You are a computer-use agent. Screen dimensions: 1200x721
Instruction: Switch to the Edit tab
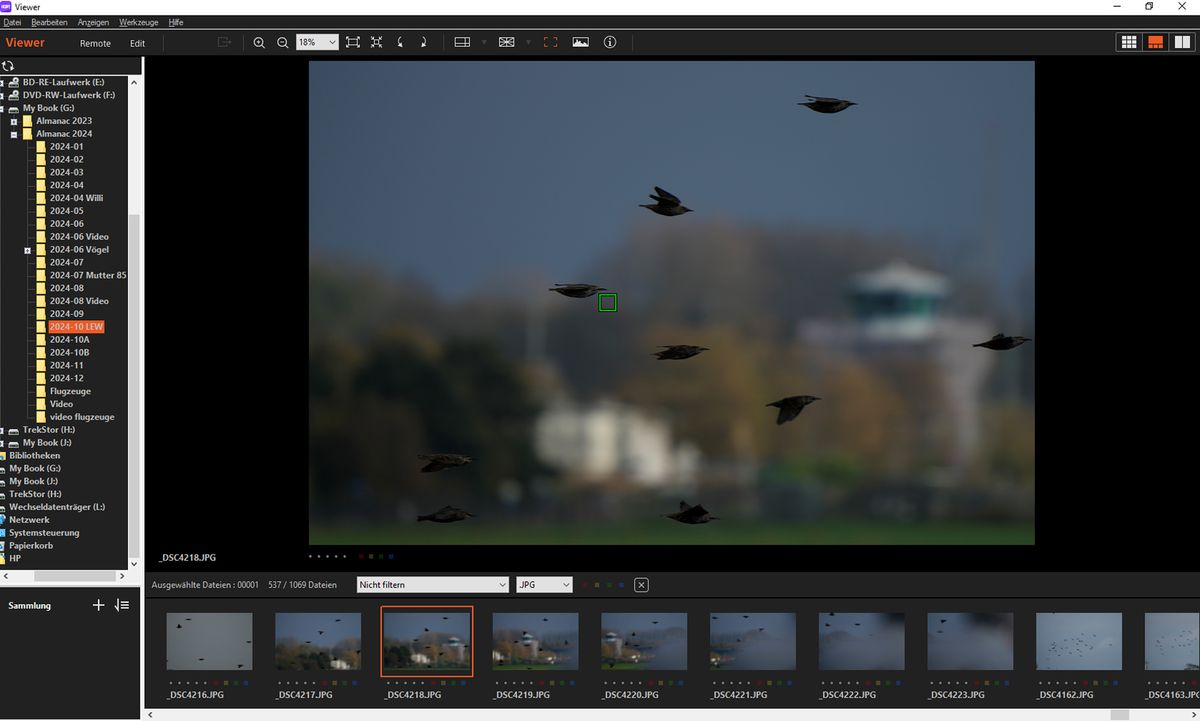(138, 43)
